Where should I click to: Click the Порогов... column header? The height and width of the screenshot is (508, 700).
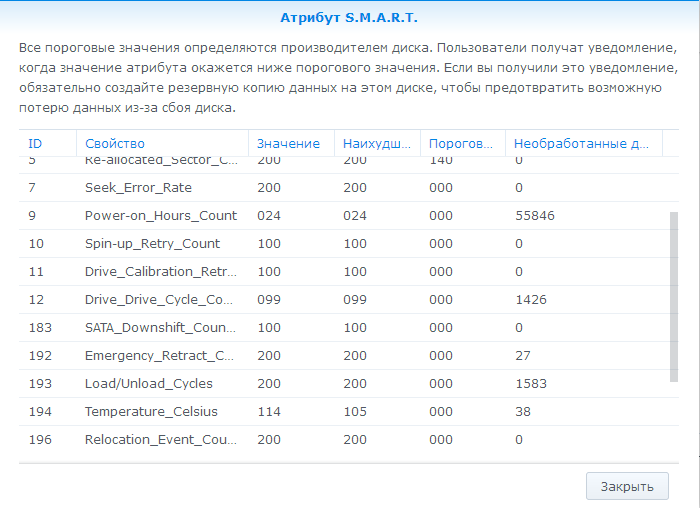click(x=460, y=144)
